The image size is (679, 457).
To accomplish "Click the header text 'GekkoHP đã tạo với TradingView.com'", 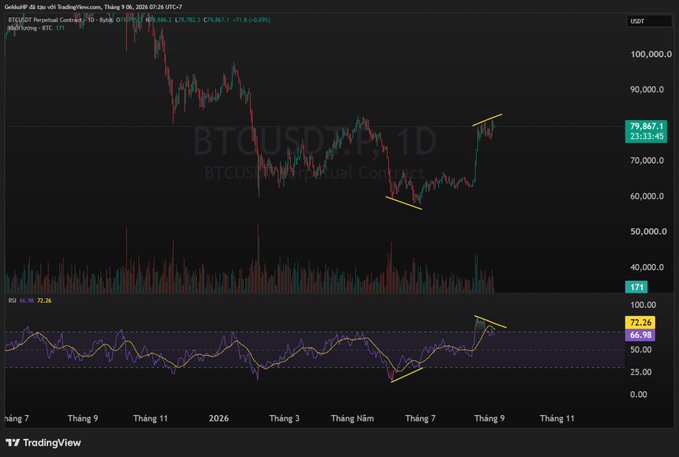I will coord(53,7).
